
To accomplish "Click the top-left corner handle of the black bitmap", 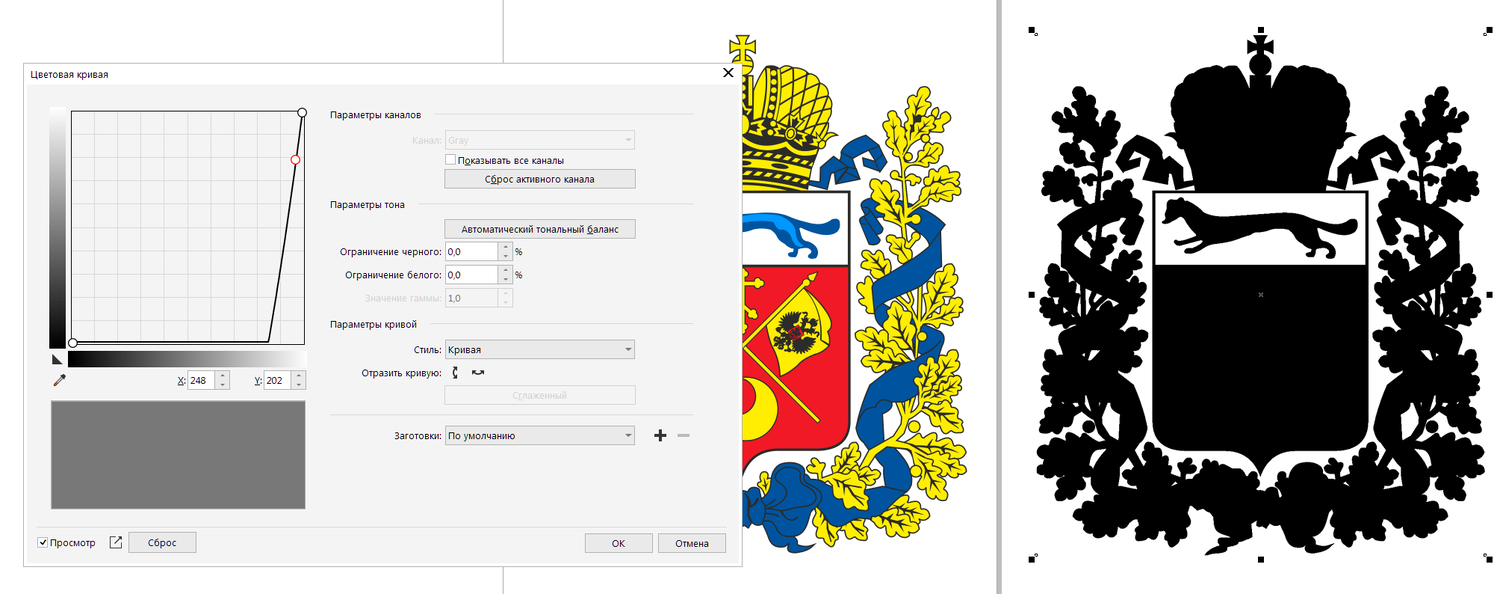I will (x=1032, y=31).
